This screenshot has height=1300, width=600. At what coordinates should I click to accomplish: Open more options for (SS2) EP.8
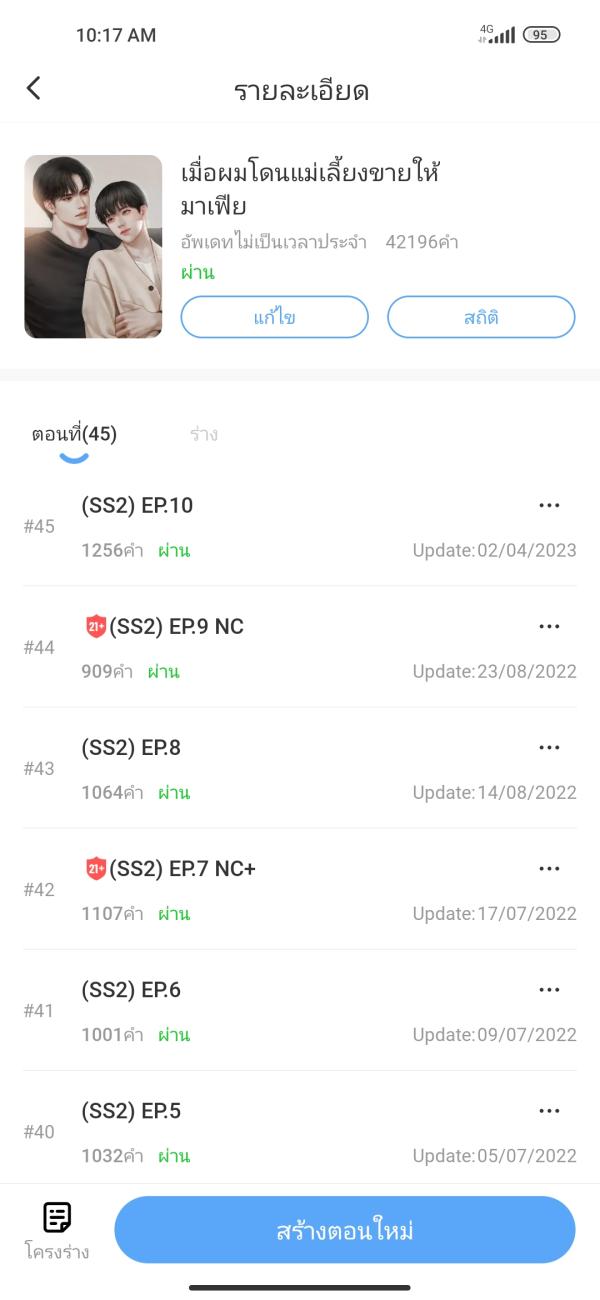(549, 748)
